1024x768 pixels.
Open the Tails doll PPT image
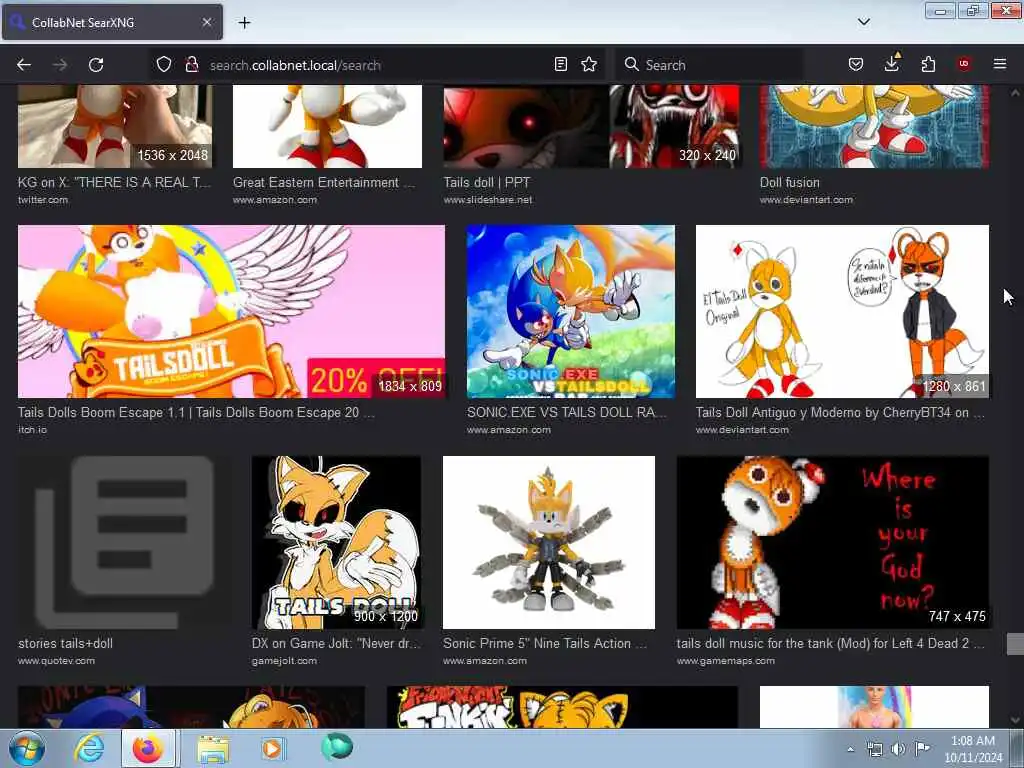(x=592, y=127)
